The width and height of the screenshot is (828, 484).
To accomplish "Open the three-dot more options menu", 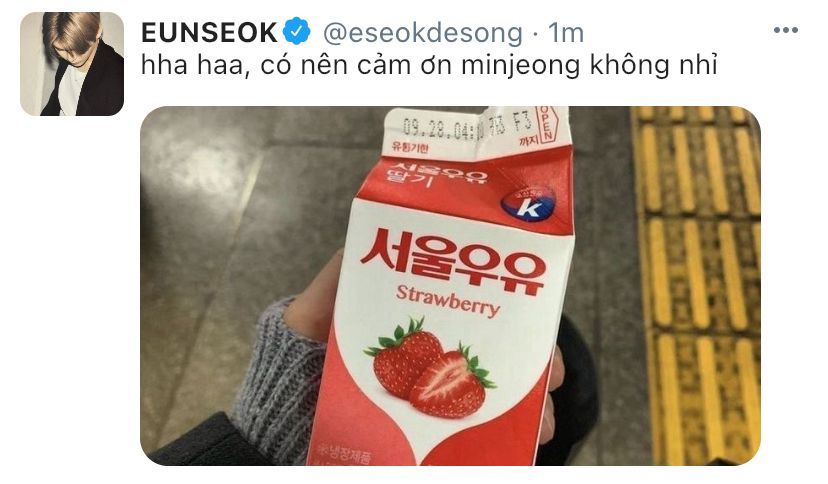I will click(786, 30).
